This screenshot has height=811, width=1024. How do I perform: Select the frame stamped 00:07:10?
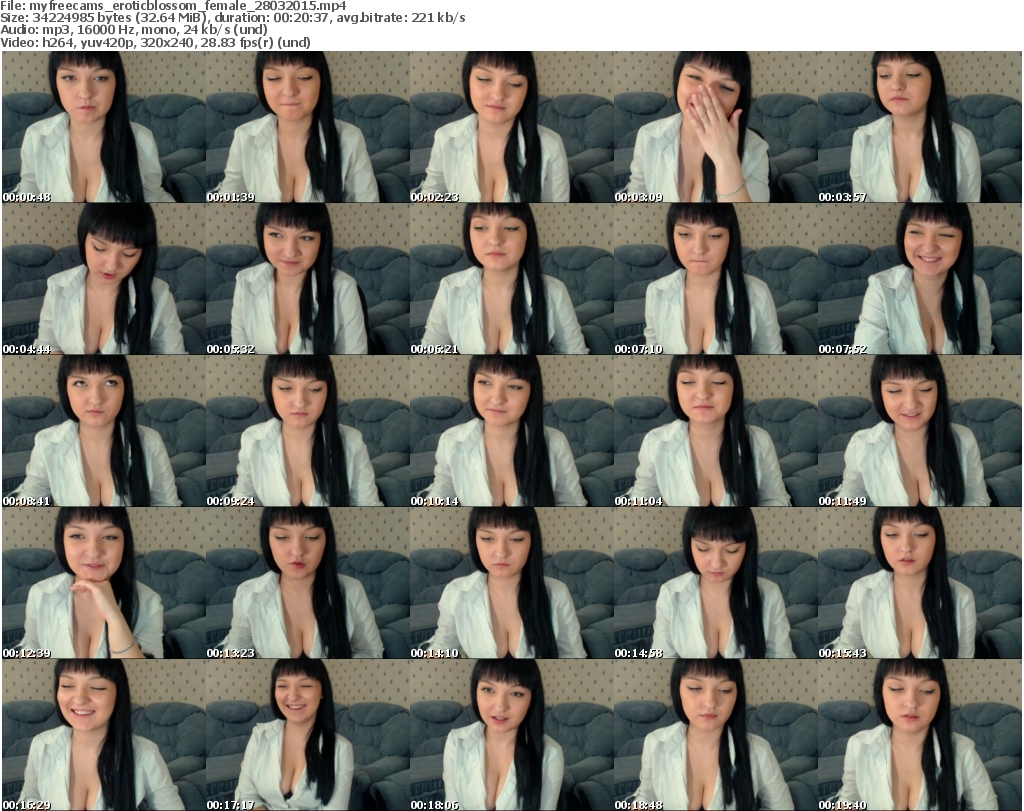coord(716,279)
